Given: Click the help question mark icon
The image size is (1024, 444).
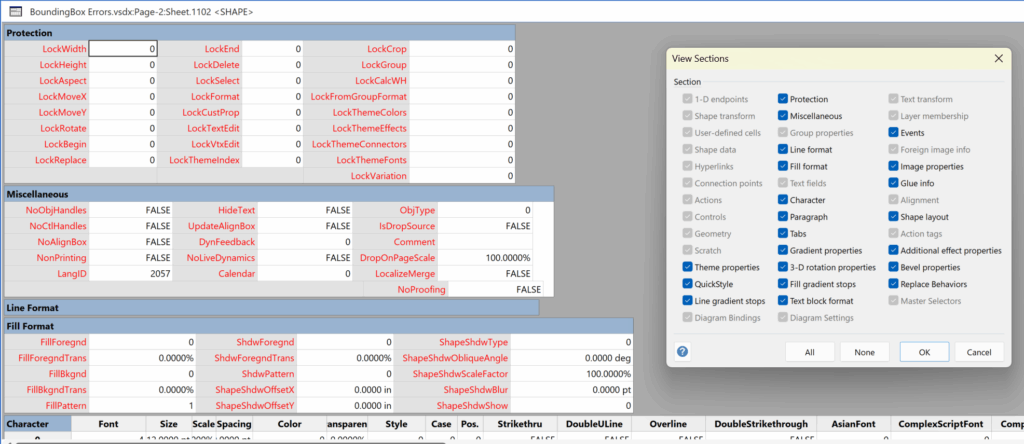Looking at the screenshot, I should [682, 352].
